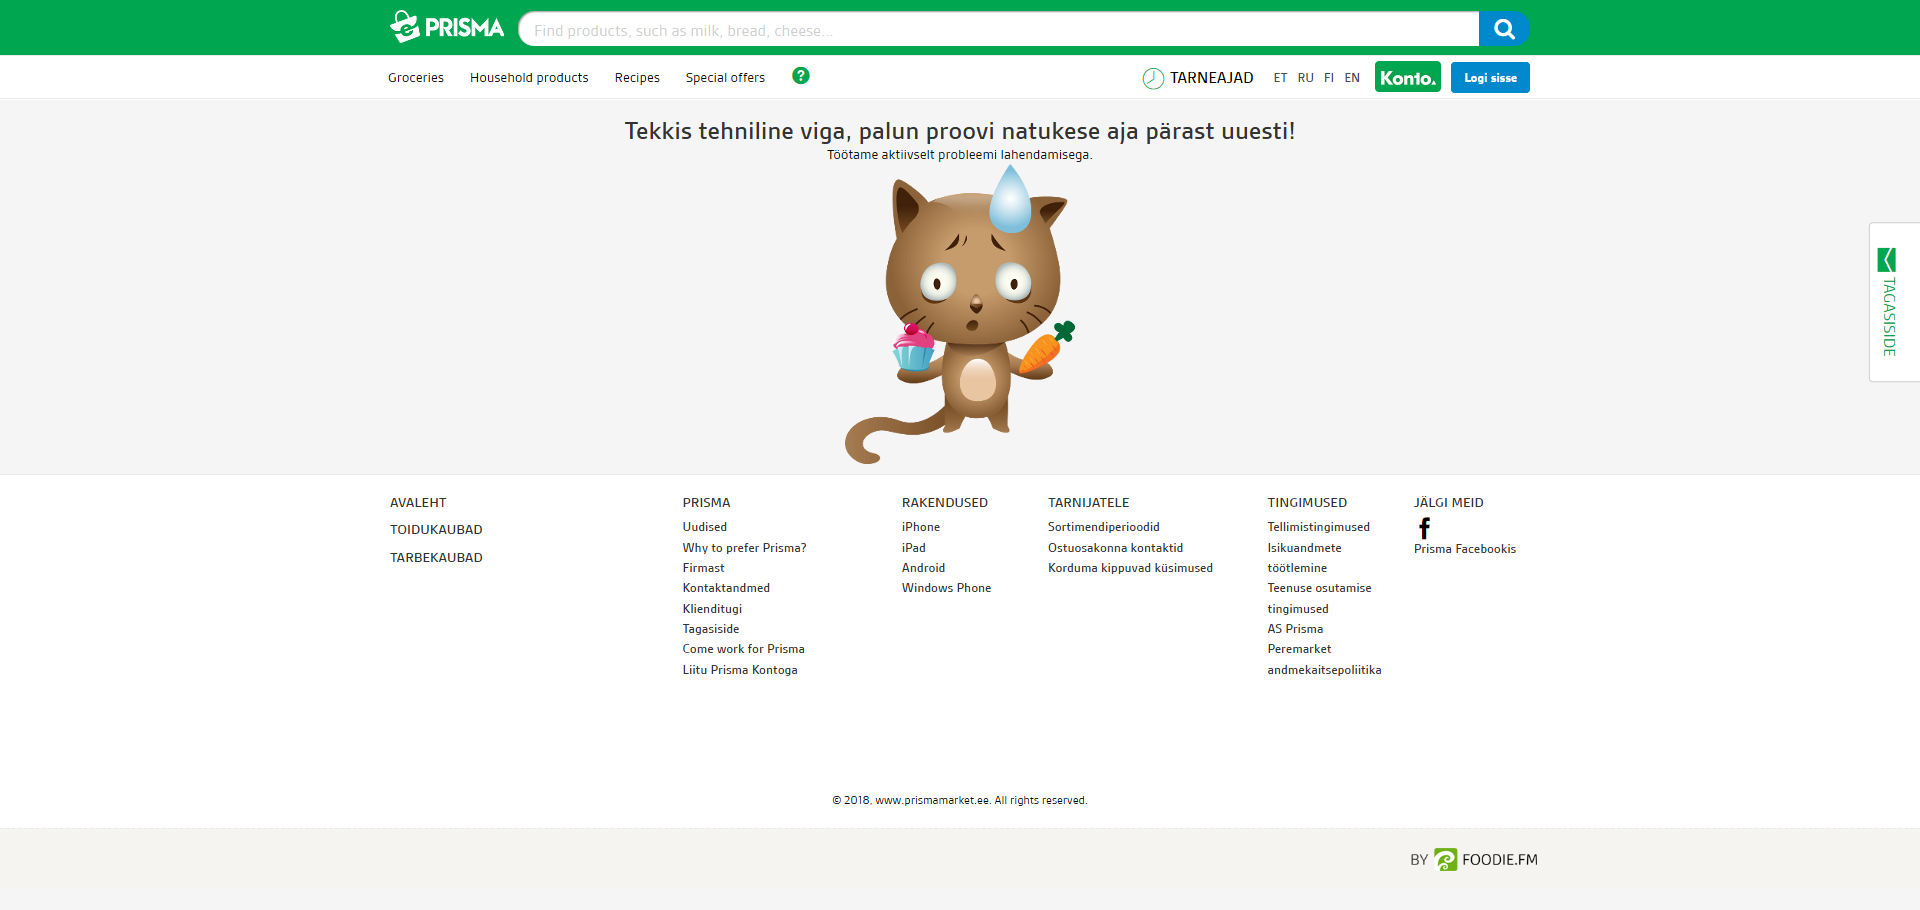Switch language to RU
Image resolution: width=1920 pixels, height=910 pixels.
pyautogui.click(x=1305, y=78)
